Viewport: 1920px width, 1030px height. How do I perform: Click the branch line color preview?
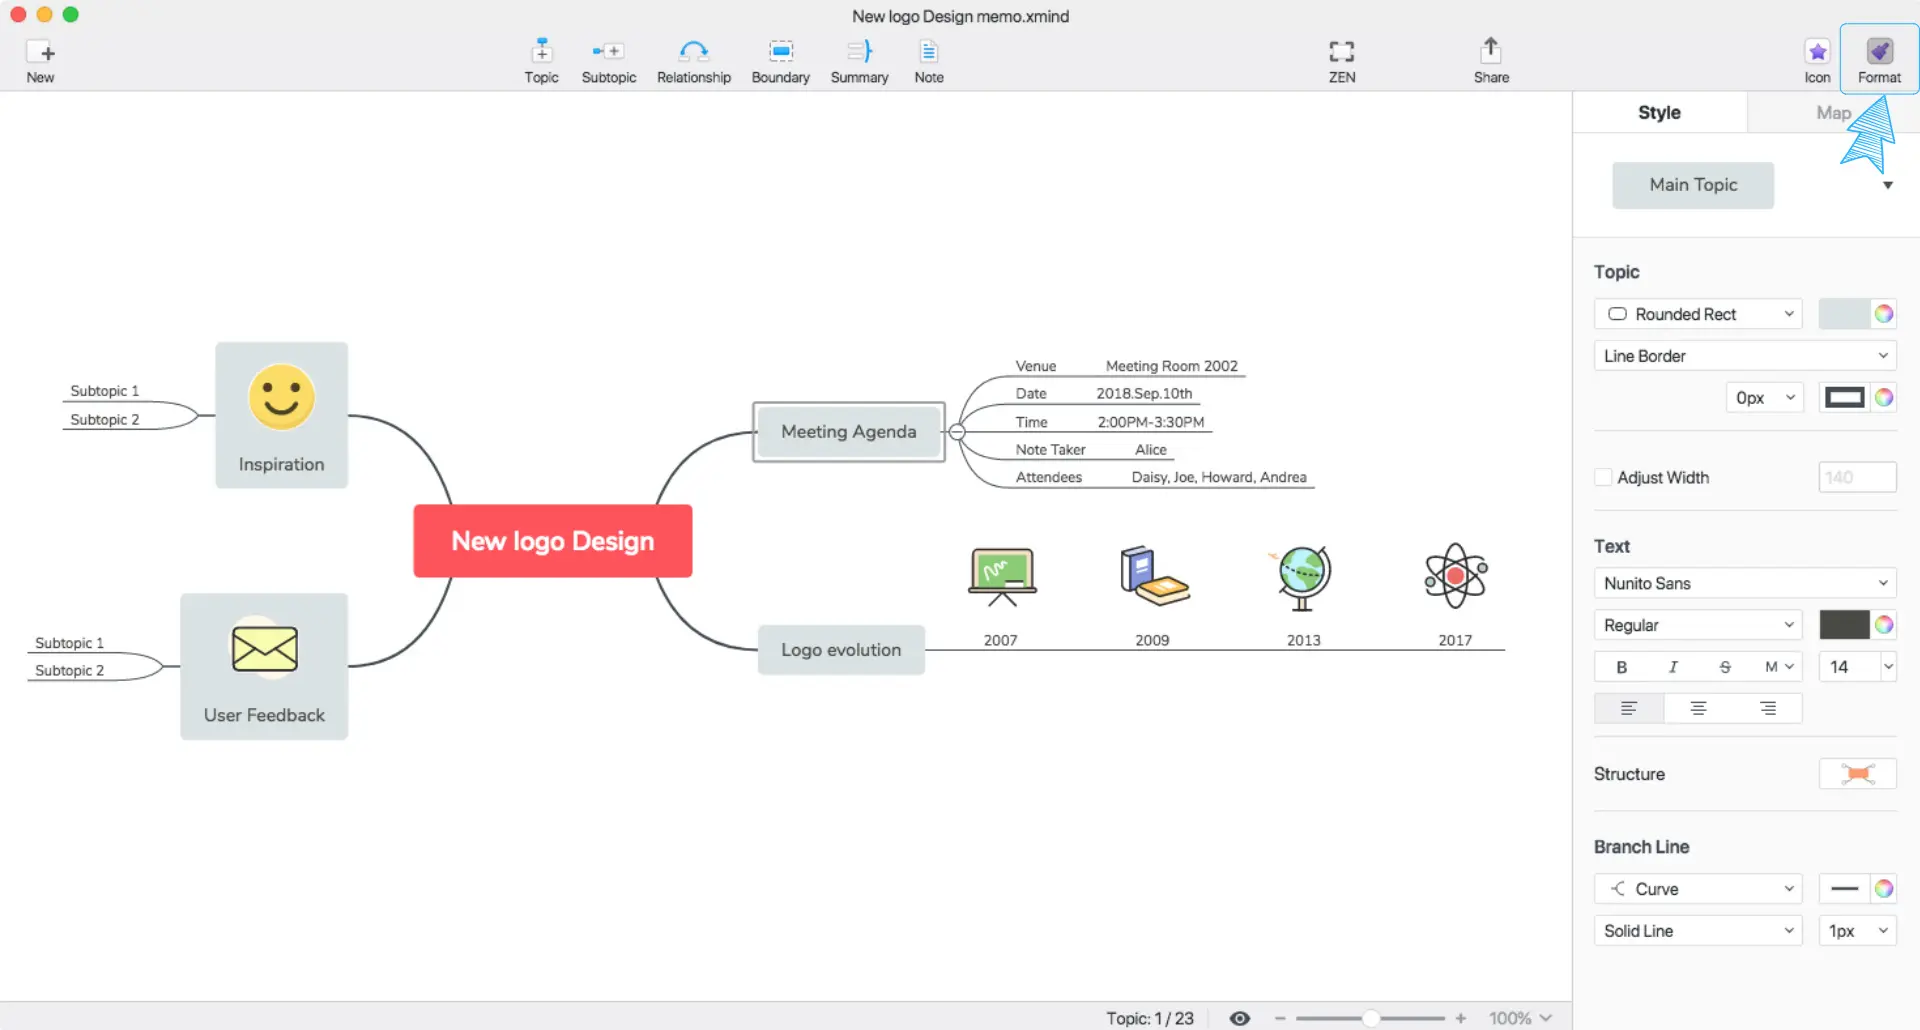[1844, 889]
